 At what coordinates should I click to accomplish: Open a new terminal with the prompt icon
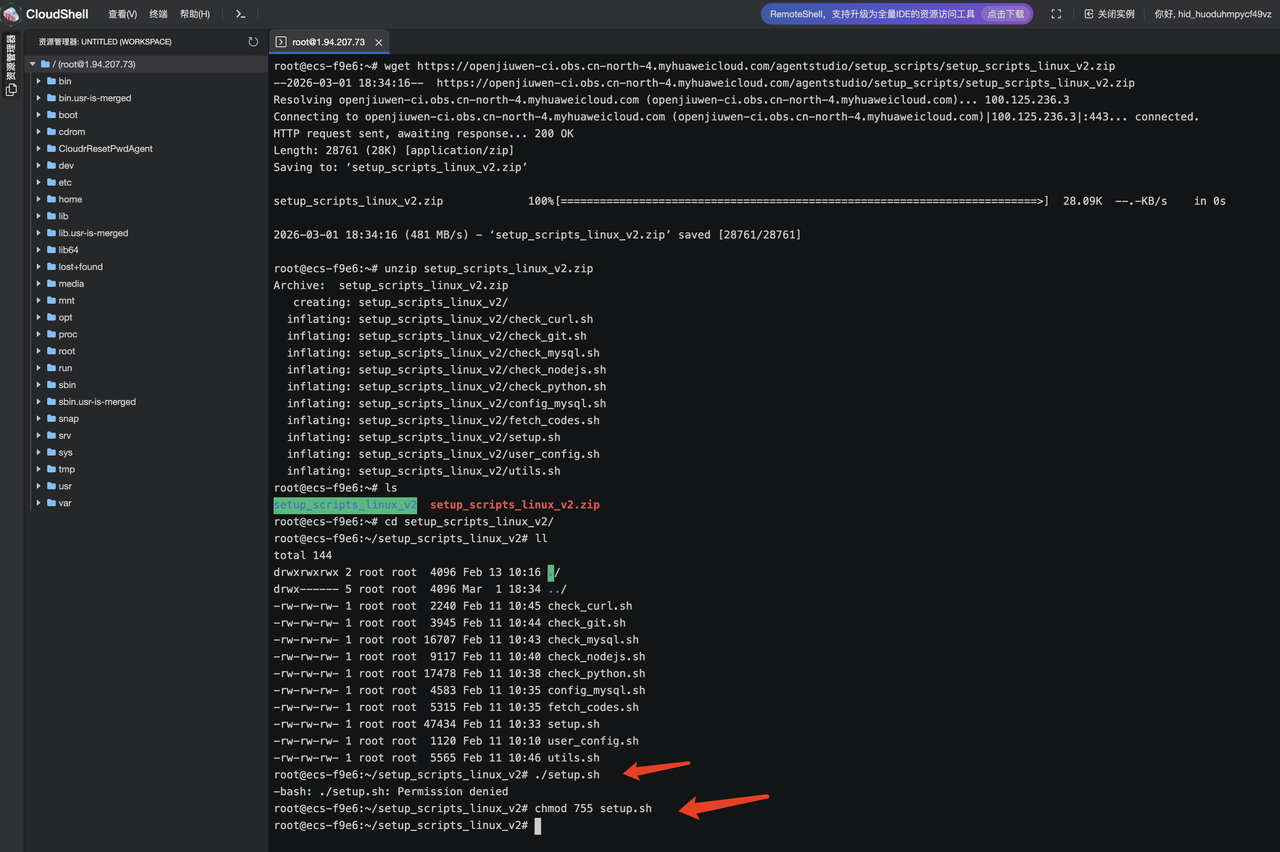[x=241, y=14]
